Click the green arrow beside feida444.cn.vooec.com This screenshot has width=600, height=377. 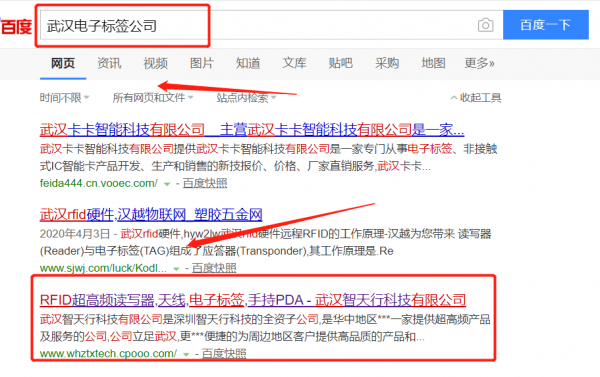[167, 184]
